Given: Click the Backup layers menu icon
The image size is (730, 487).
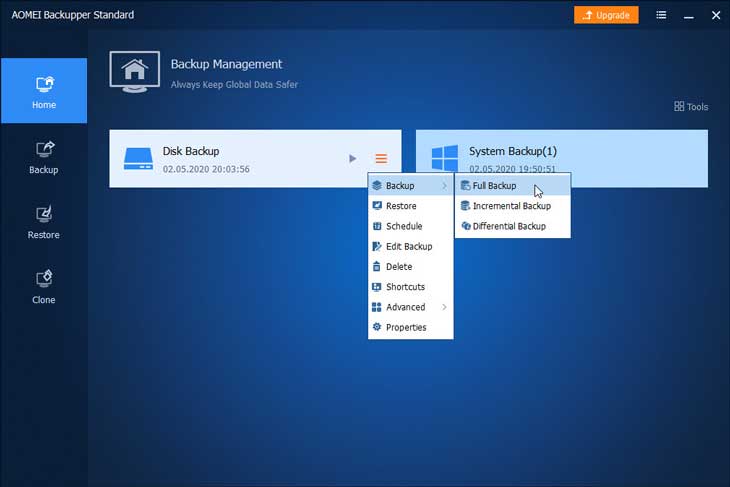Looking at the screenshot, I should pyautogui.click(x=377, y=185).
